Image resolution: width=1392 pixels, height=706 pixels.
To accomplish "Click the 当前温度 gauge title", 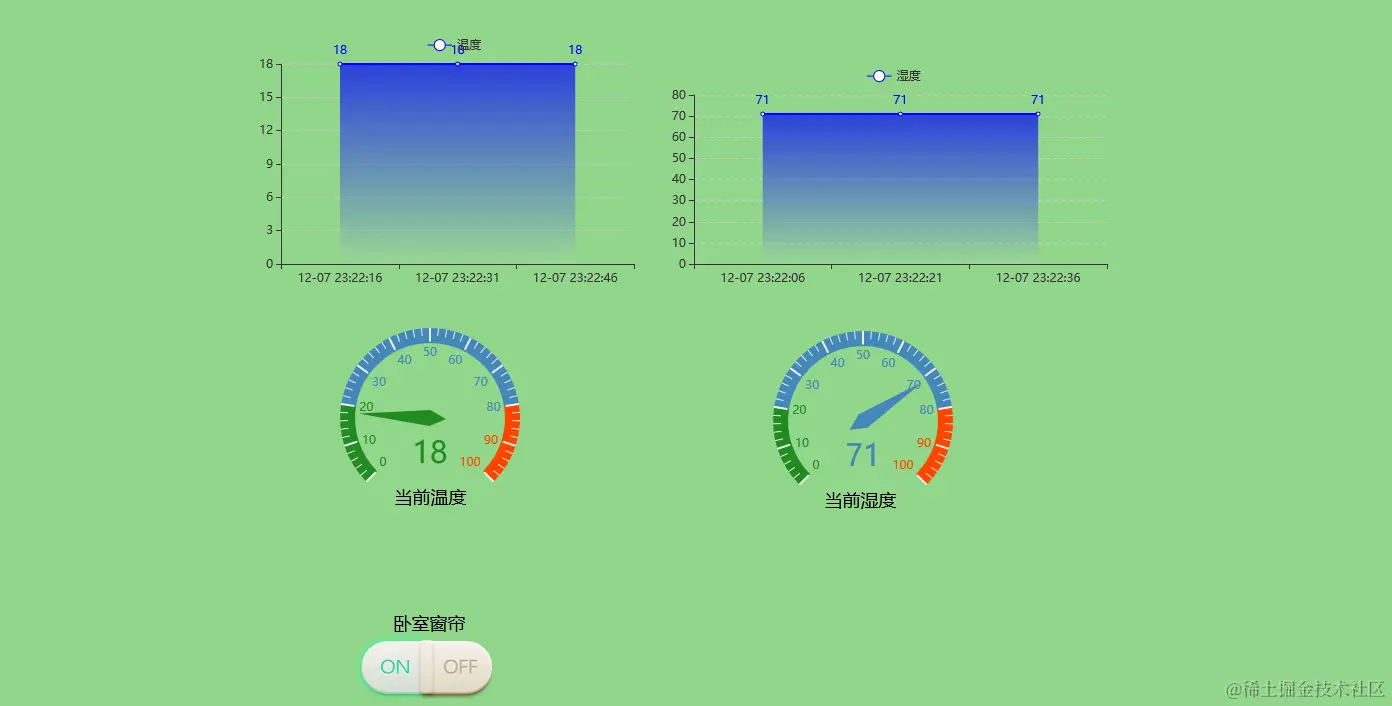I will point(430,497).
